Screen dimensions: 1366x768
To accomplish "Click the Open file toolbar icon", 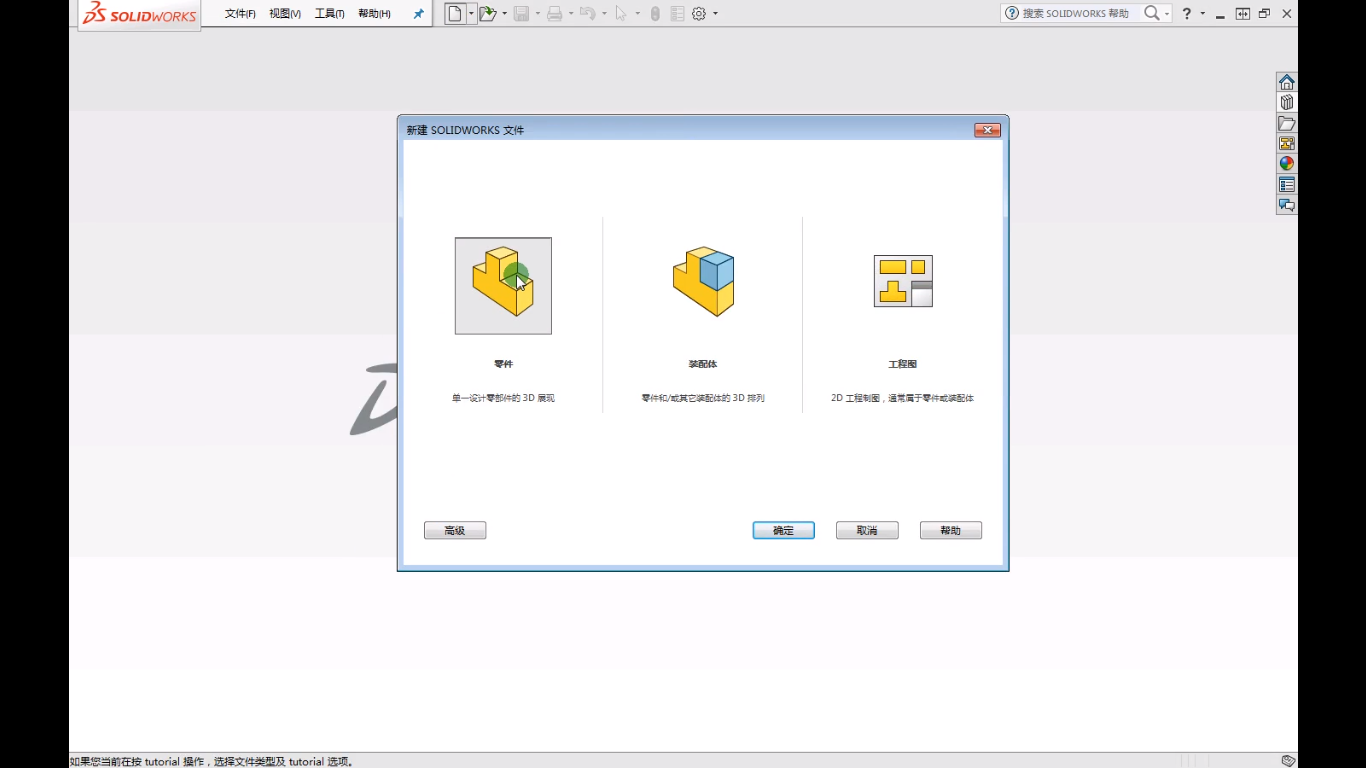I will 488,14.
